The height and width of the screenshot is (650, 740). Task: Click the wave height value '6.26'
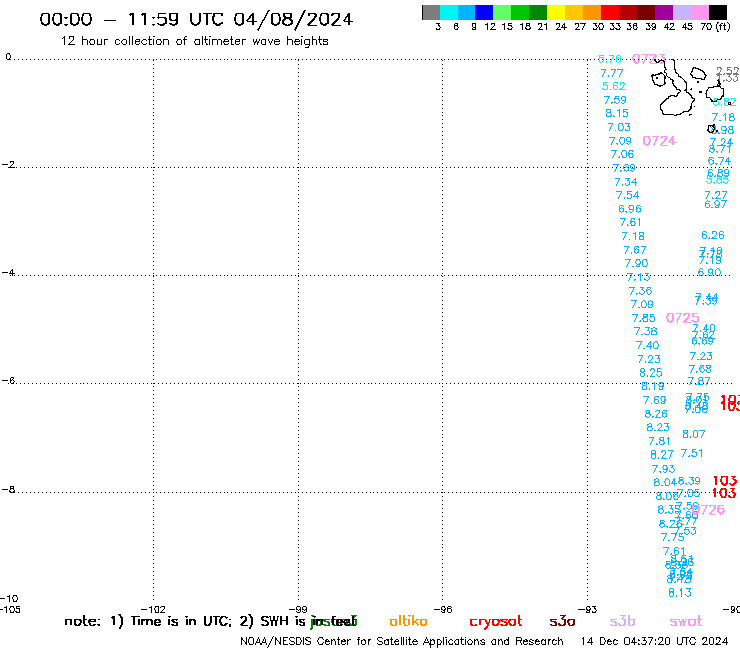713,236
